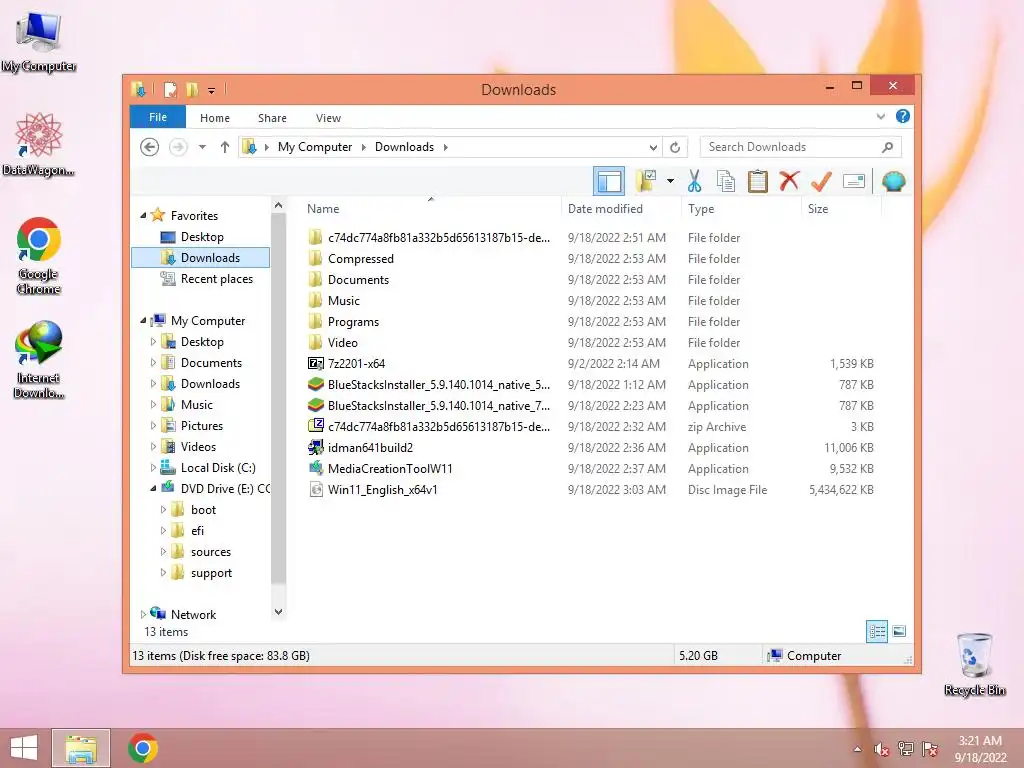Sort by the Size column header
This screenshot has width=1024, height=768.
(x=841, y=209)
